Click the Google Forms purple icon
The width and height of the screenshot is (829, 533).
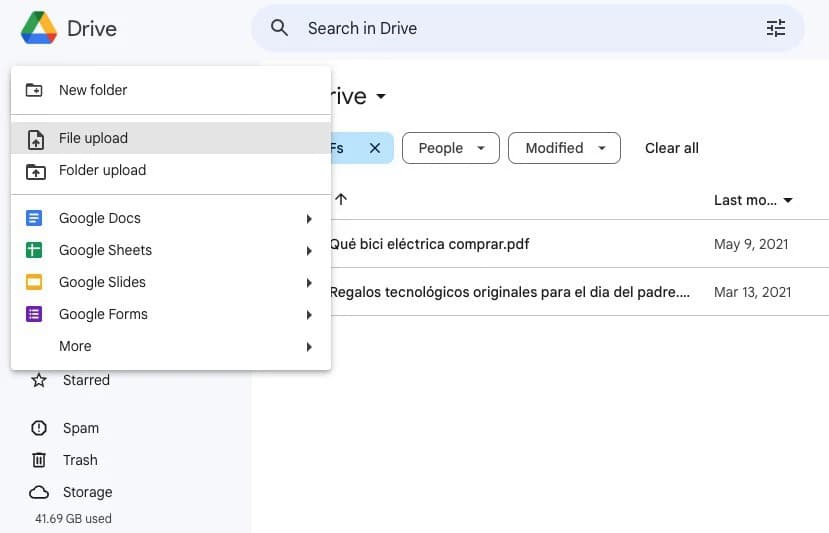pos(34,314)
